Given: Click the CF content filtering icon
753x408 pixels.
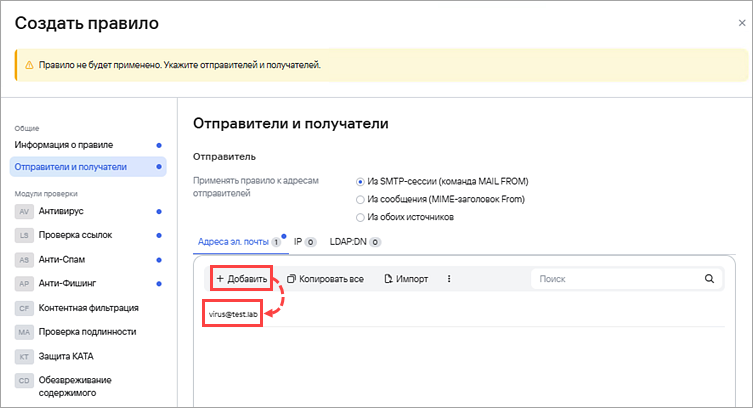Looking at the screenshot, I should click(x=24, y=308).
